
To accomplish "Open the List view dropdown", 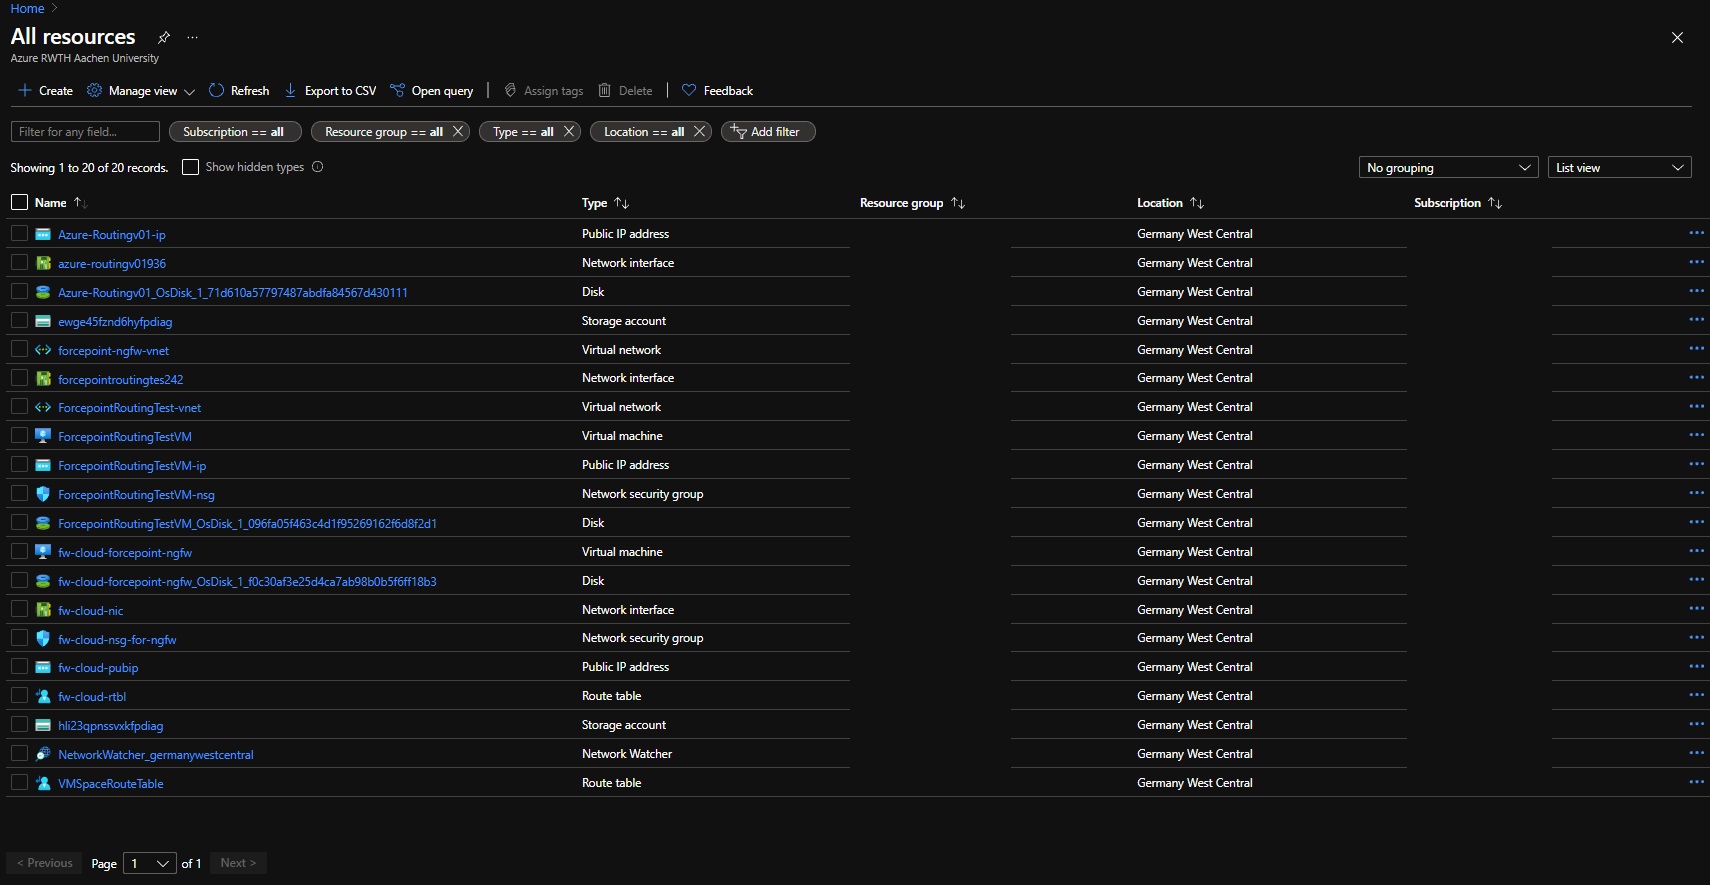I will pyautogui.click(x=1620, y=167).
